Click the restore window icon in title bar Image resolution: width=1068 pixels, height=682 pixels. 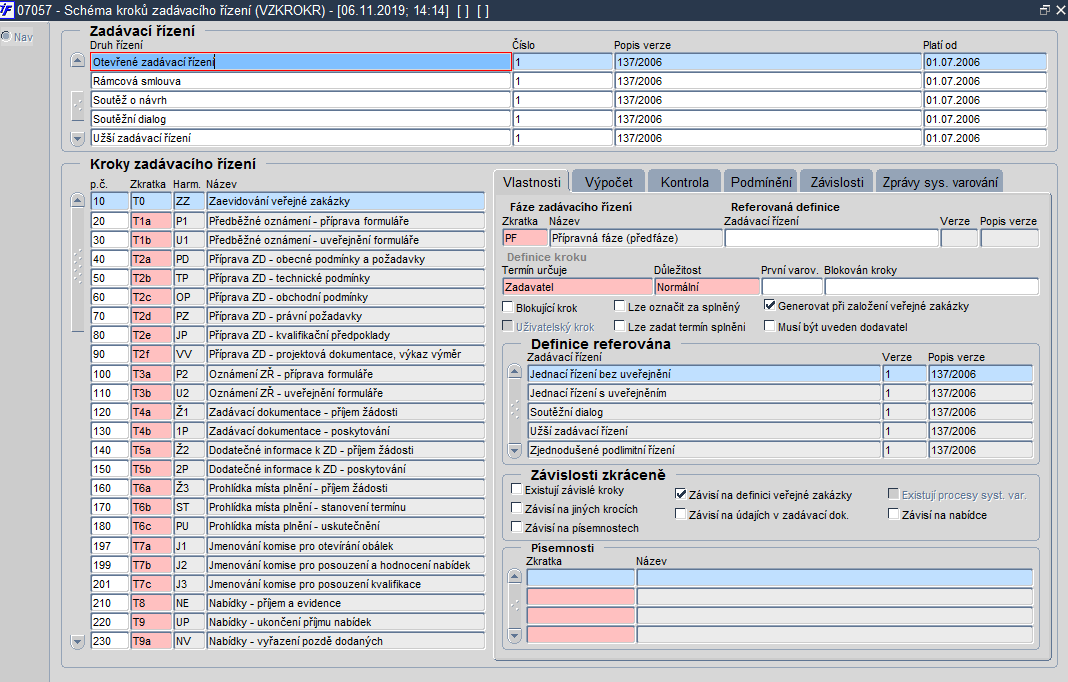tap(1045, 10)
